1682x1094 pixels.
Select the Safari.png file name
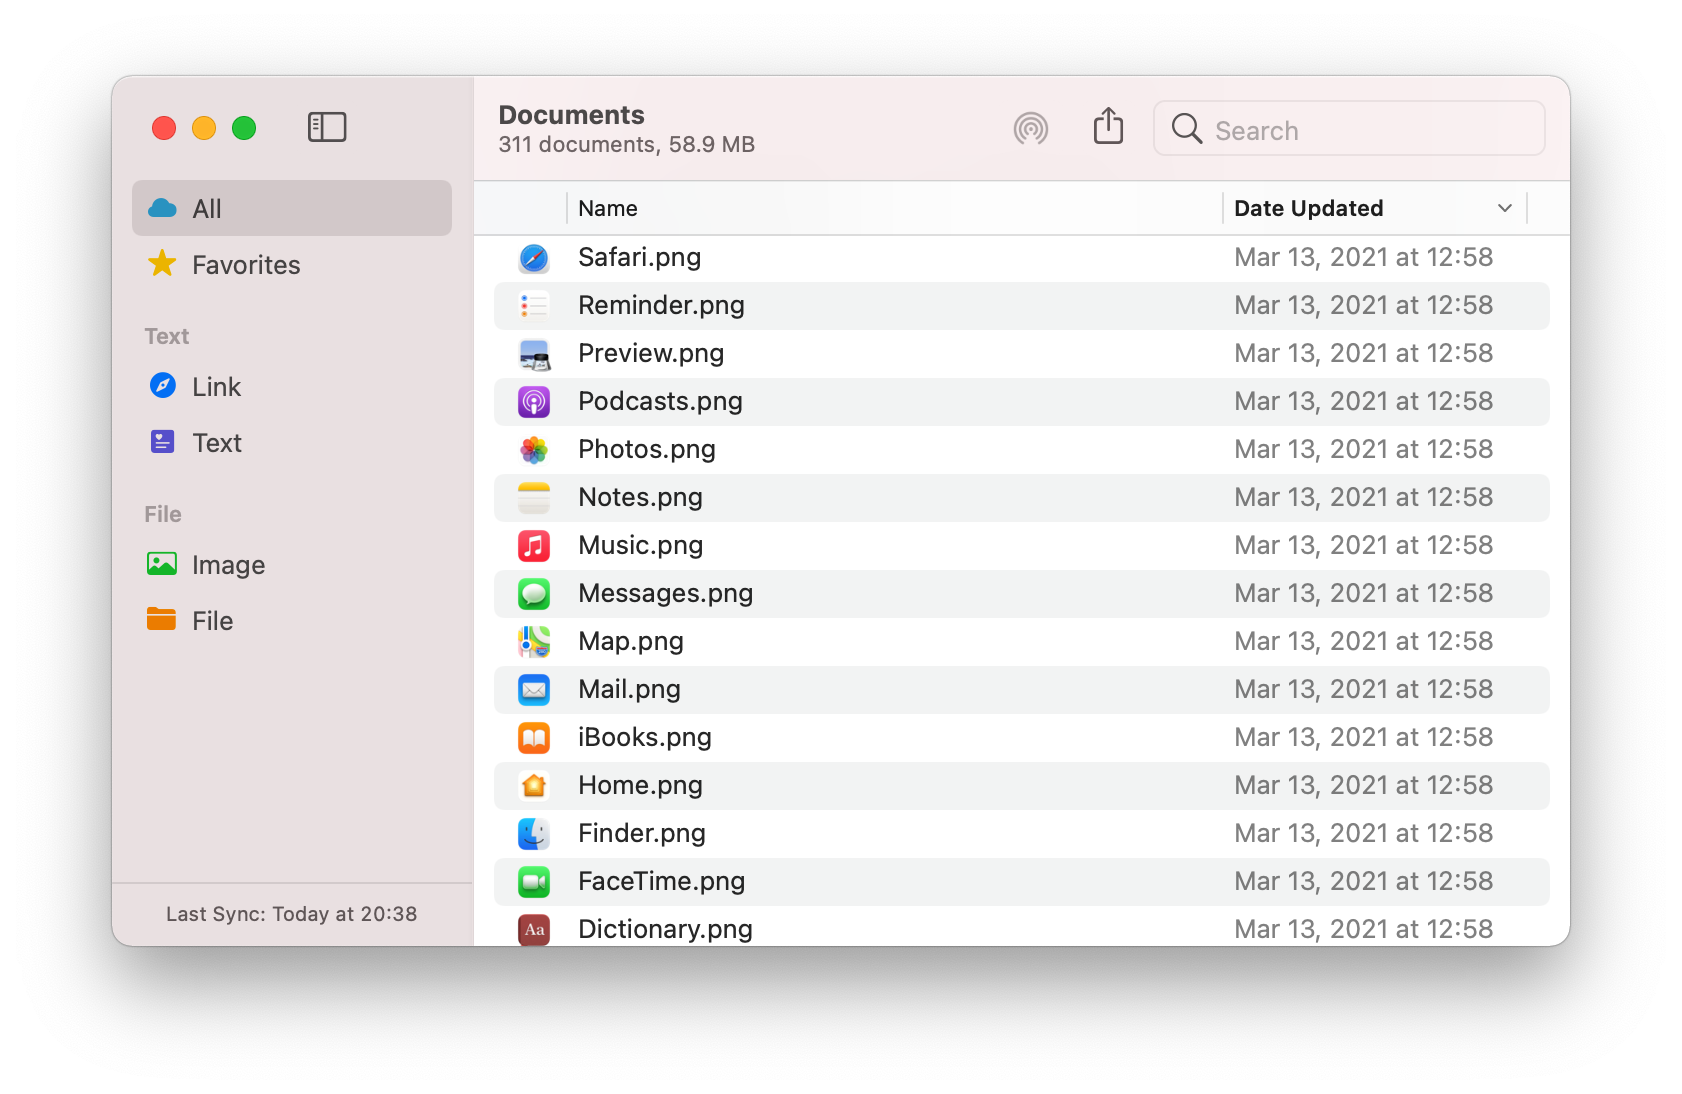(639, 258)
